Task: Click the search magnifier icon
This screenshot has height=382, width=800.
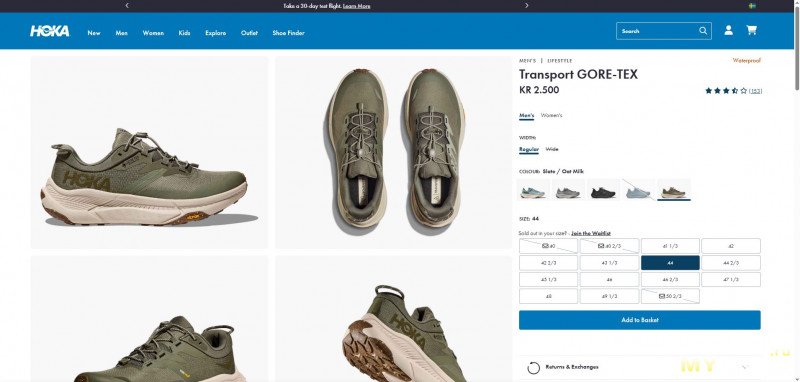Action: pos(703,31)
